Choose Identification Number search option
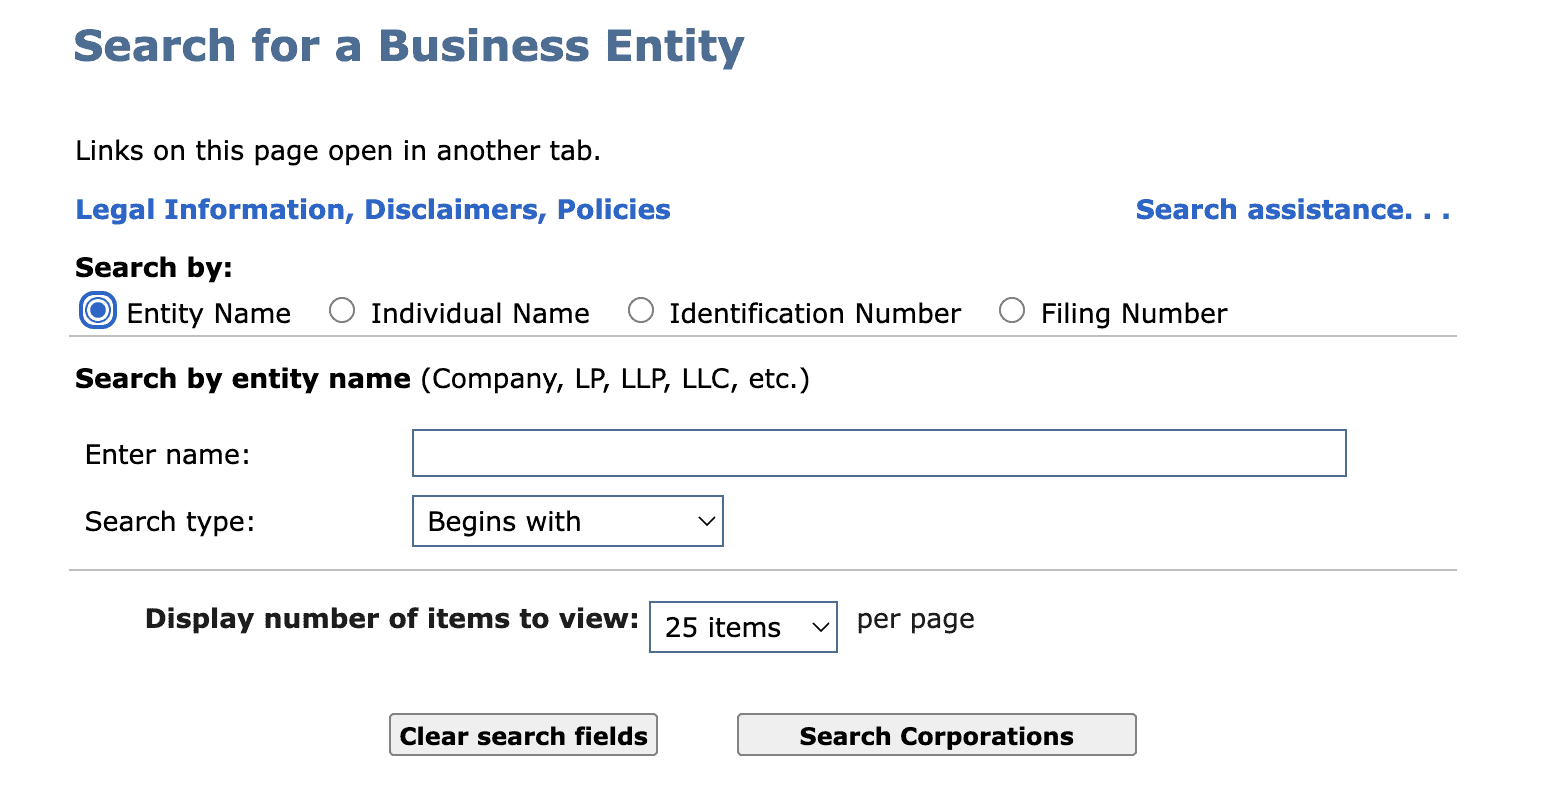The width and height of the screenshot is (1556, 806). 641,311
